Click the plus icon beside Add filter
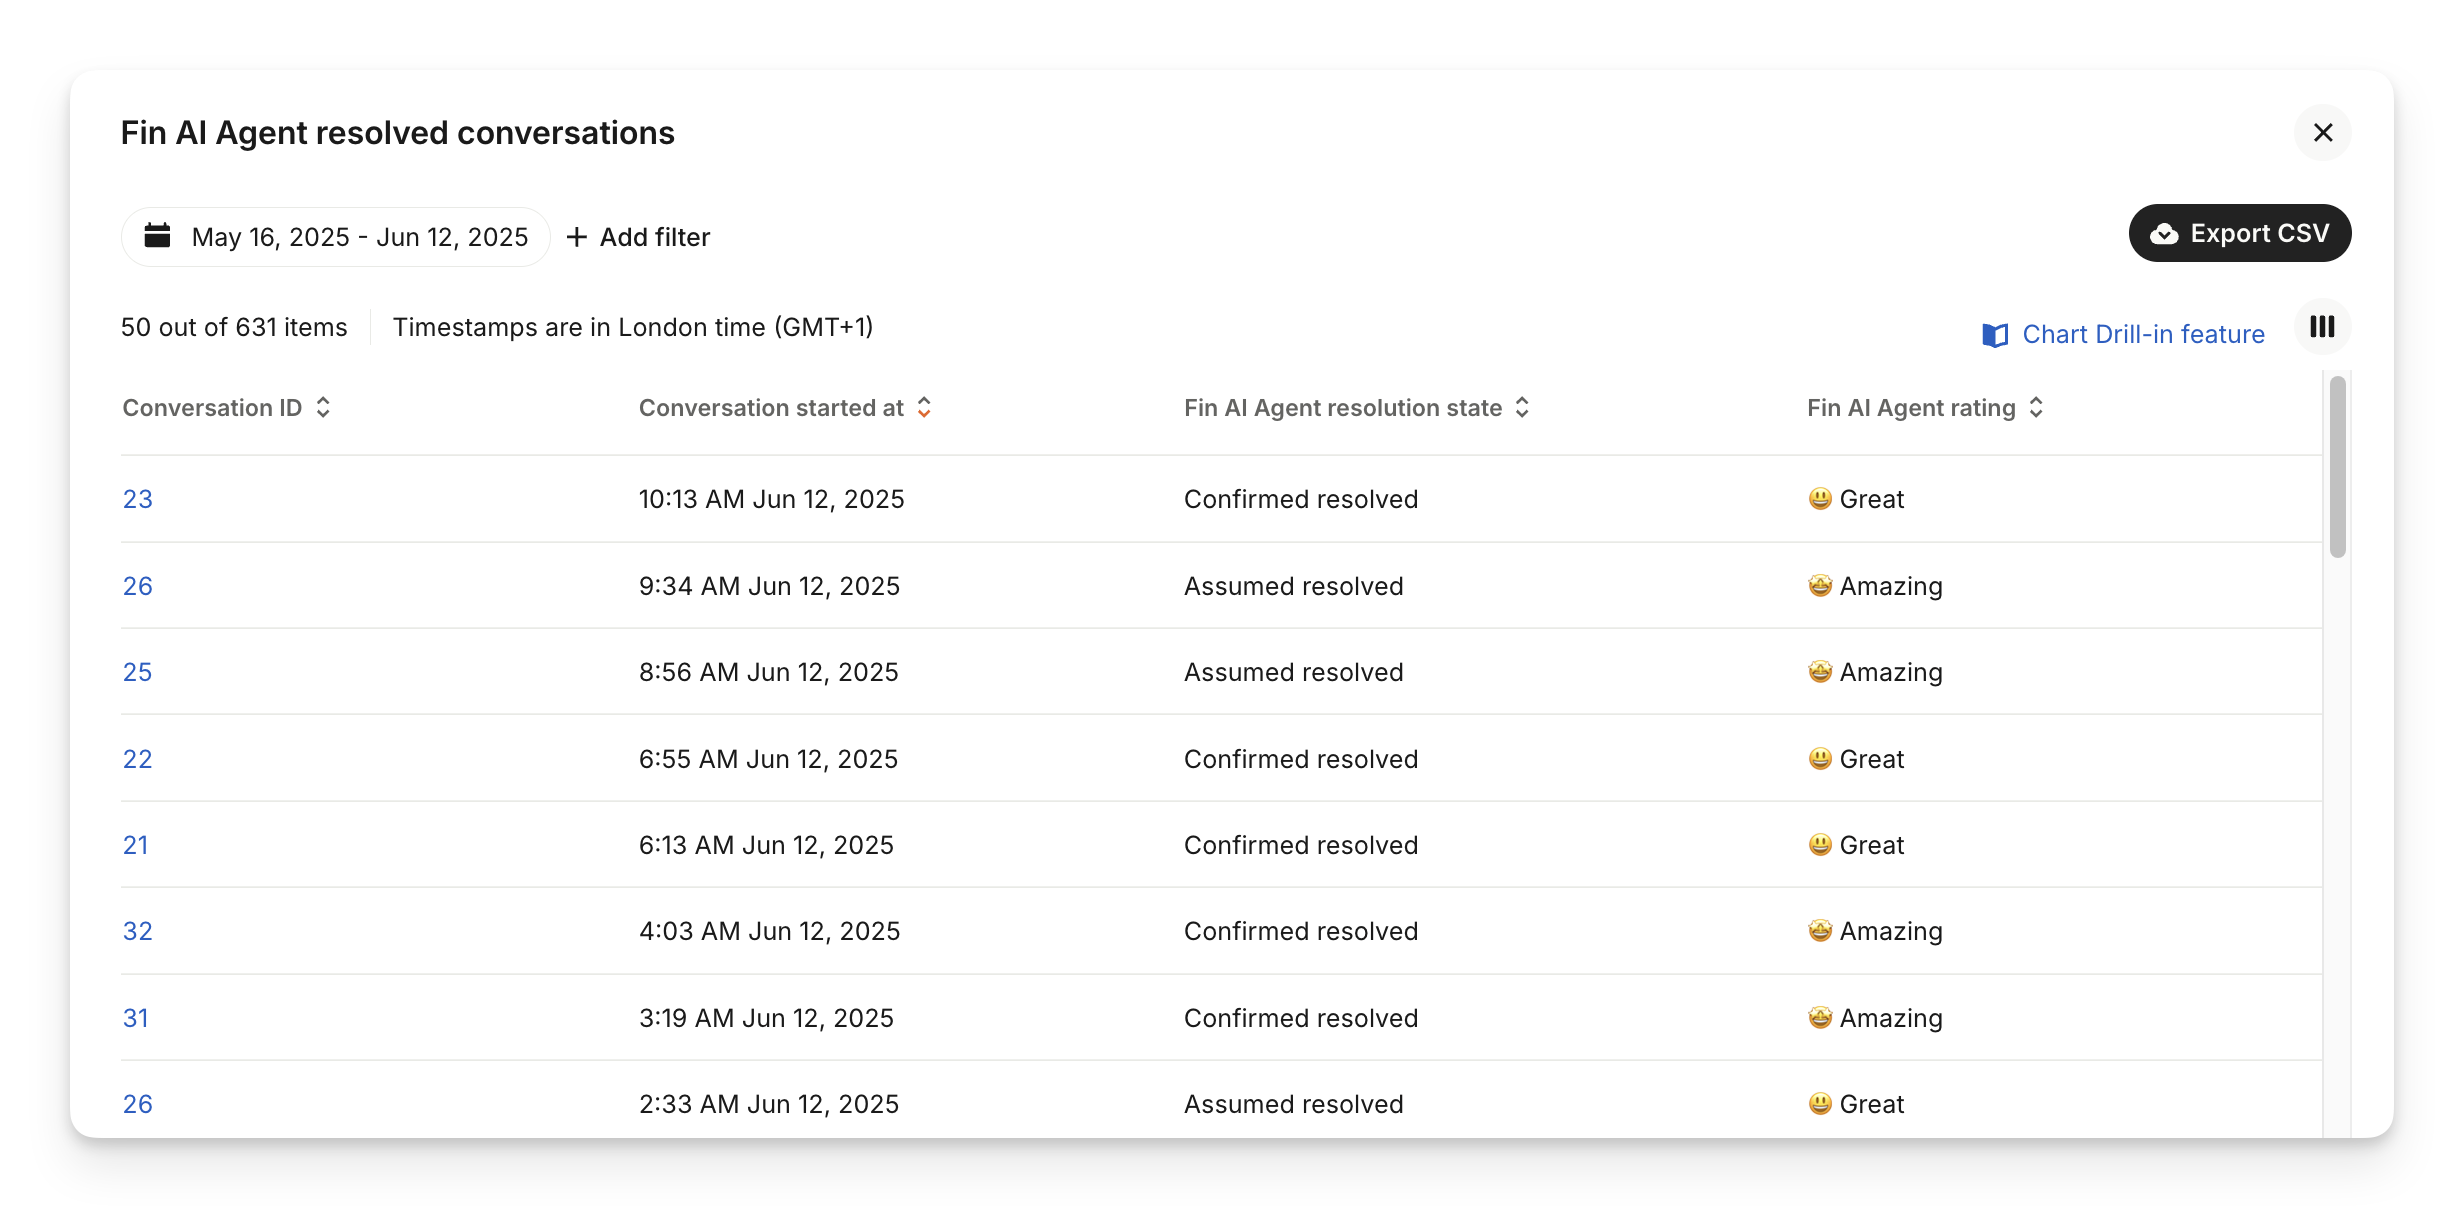 point(576,237)
